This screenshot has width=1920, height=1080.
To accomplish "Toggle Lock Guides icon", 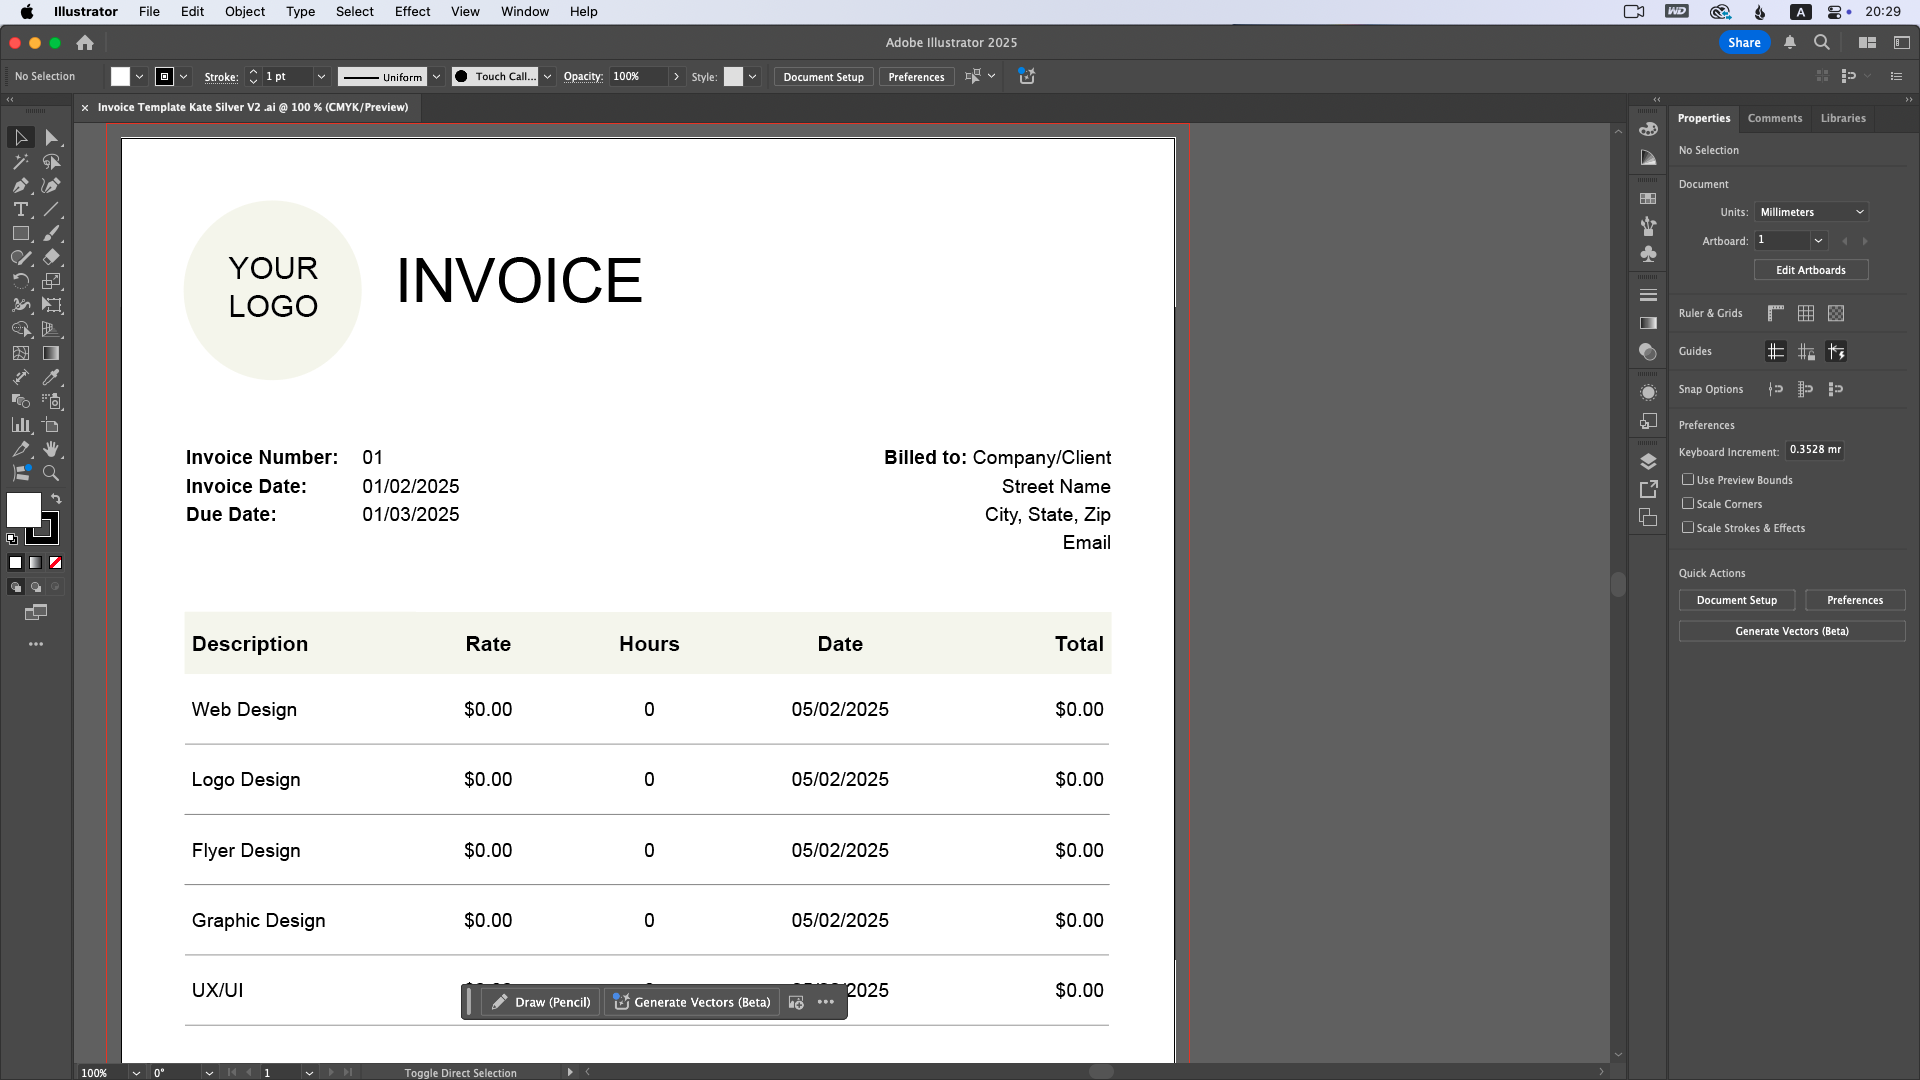I will click(1806, 351).
